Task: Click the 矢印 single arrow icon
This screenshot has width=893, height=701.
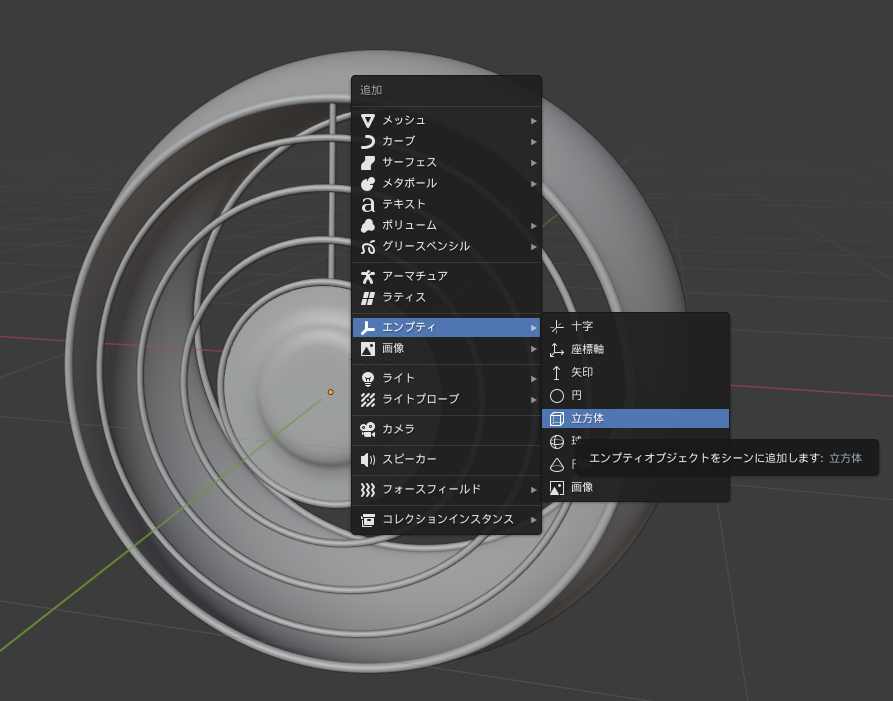Action: (x=556, y=373)
